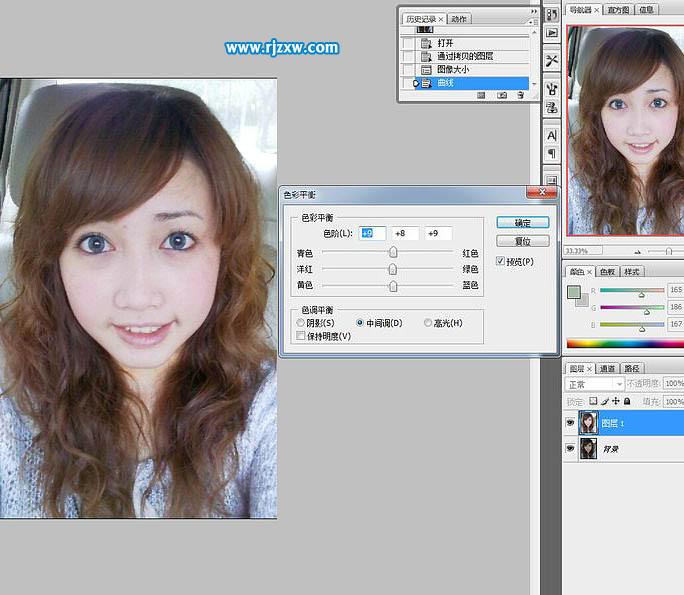Click the lock all padlock icon in Layers
684x595 pixels.
click(626, 401)
